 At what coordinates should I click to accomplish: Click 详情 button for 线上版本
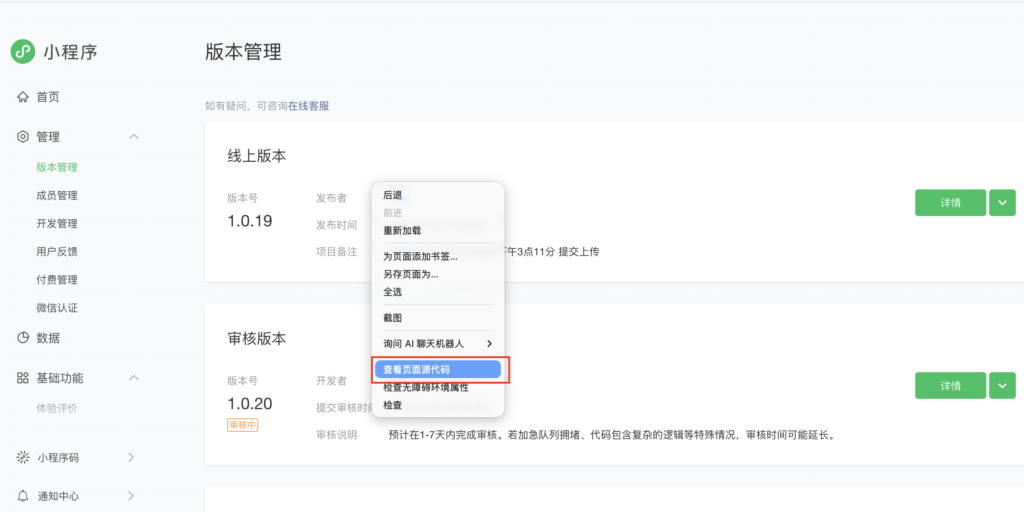pos(950,202)
